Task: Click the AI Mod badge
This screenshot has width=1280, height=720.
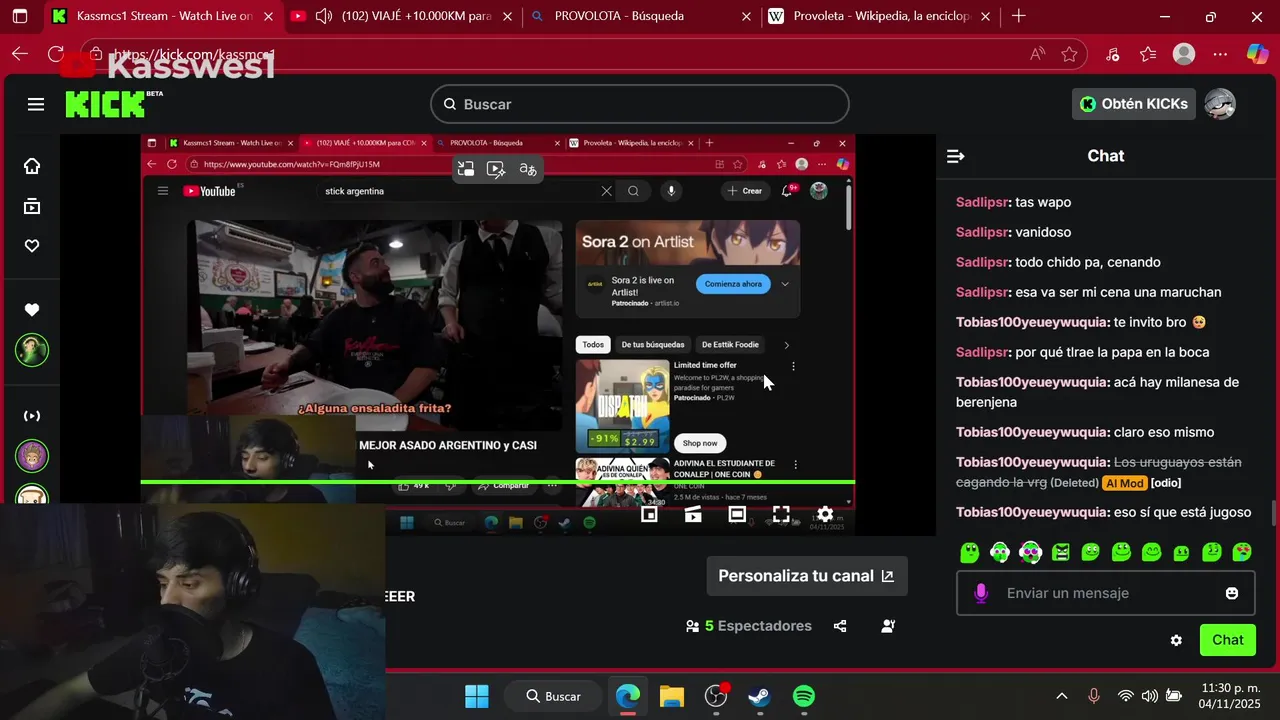Action: pyautogui.click(x=1124, y=483)
